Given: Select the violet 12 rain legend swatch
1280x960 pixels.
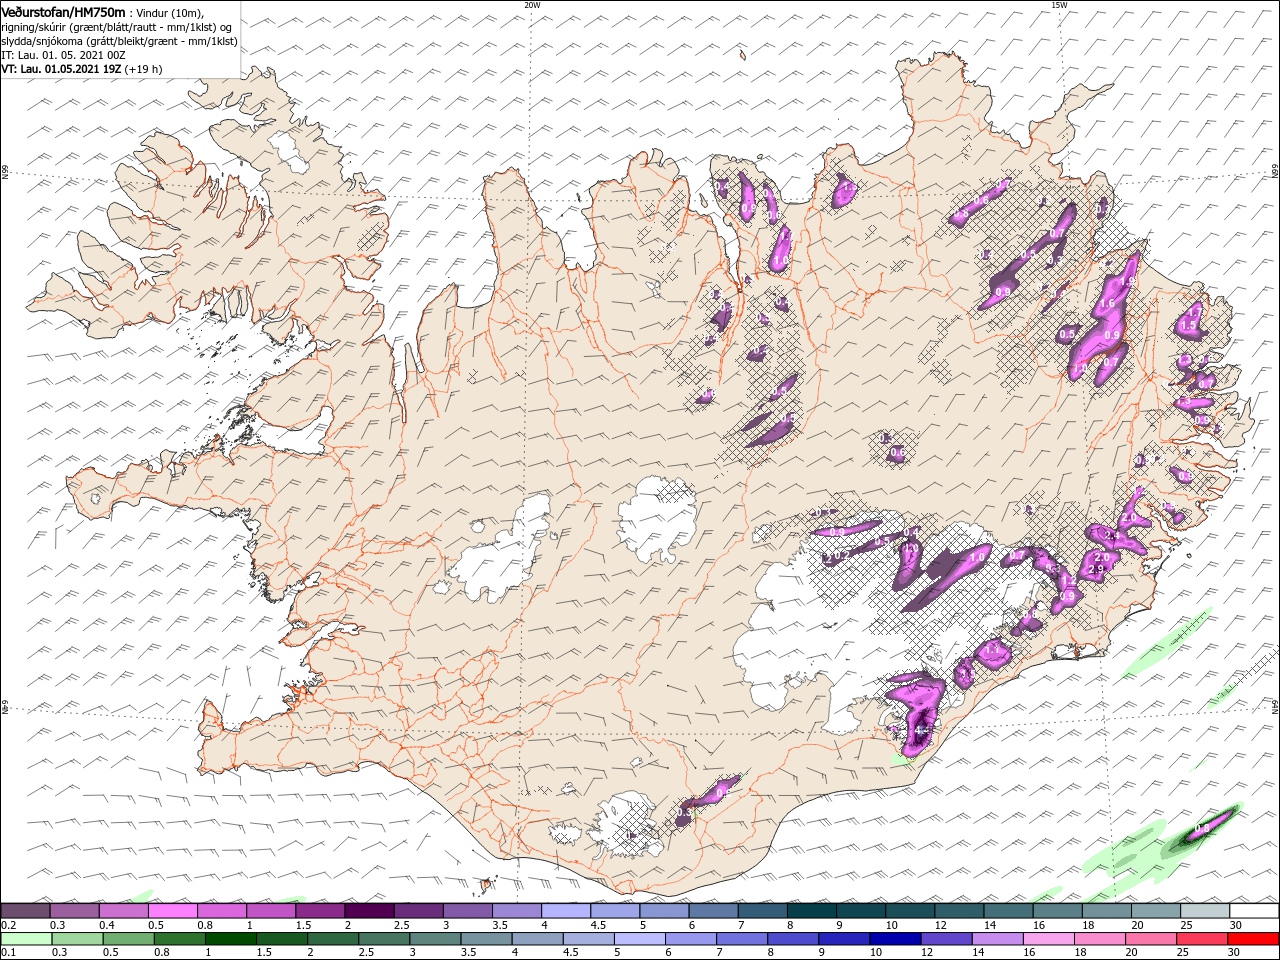Looking at the screenshot, I should (946, 939).
